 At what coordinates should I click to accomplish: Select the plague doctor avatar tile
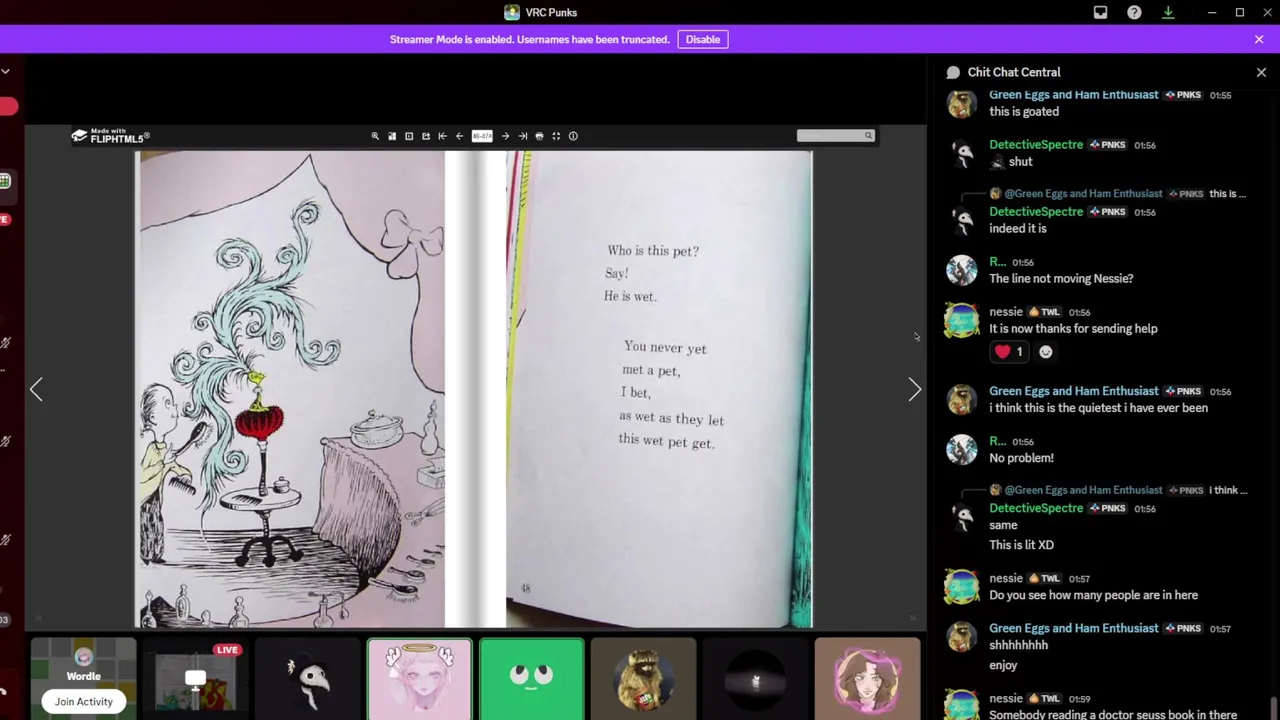coord(307,679)
